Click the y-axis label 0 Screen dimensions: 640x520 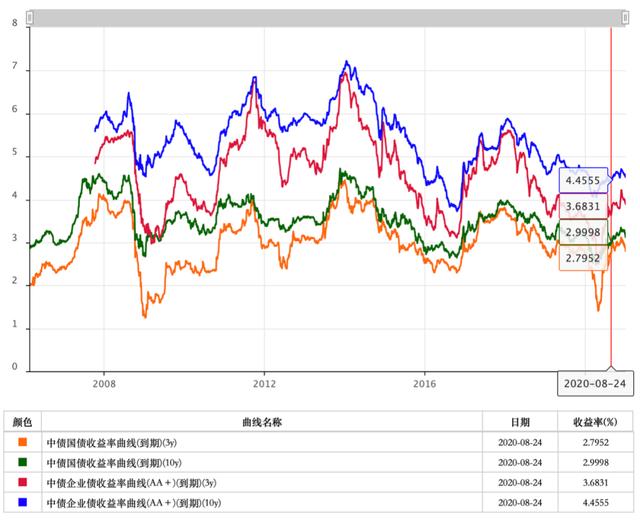pyautogui.click(x=15, y=367)
